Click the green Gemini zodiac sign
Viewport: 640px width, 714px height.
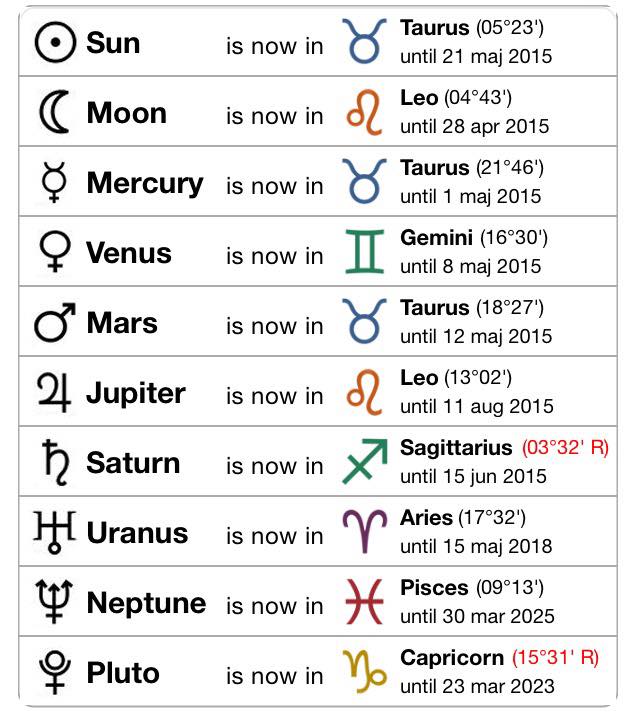click(364, 252)
